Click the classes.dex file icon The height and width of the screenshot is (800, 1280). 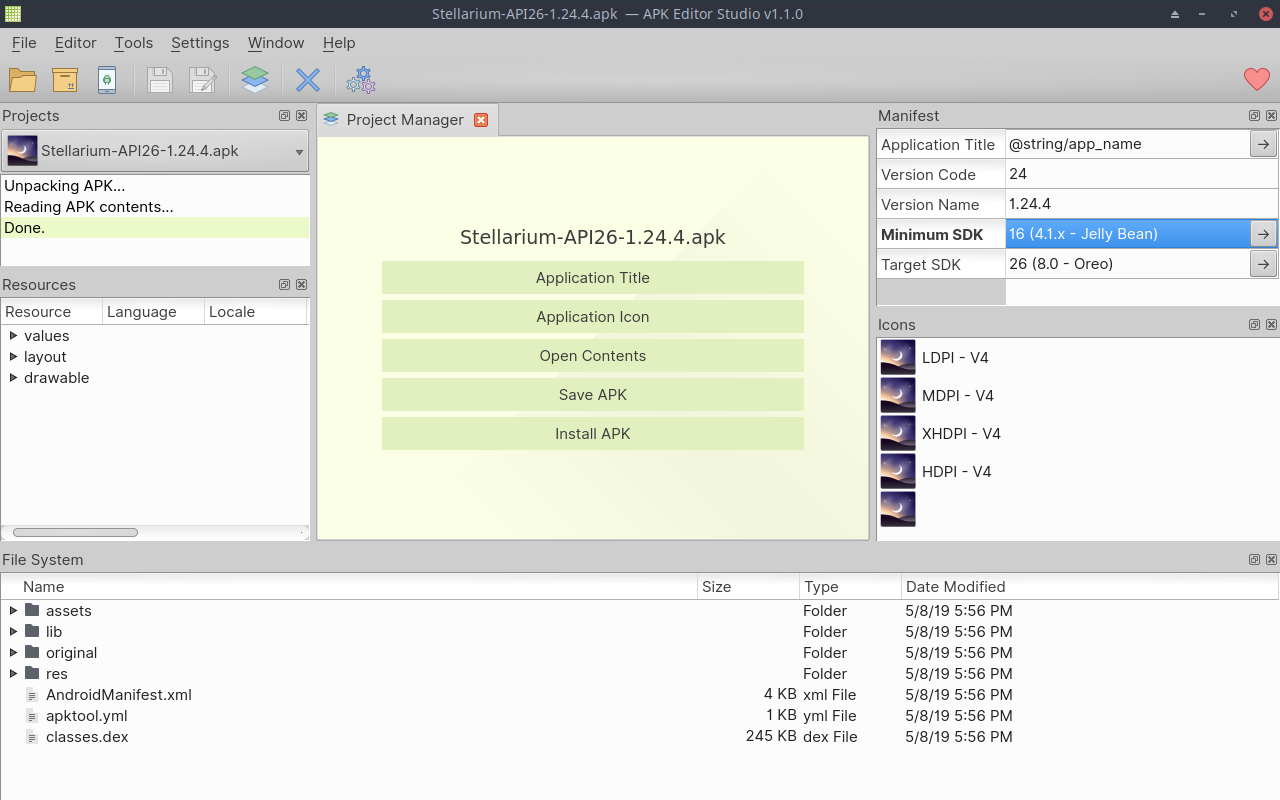click(33, 737)
